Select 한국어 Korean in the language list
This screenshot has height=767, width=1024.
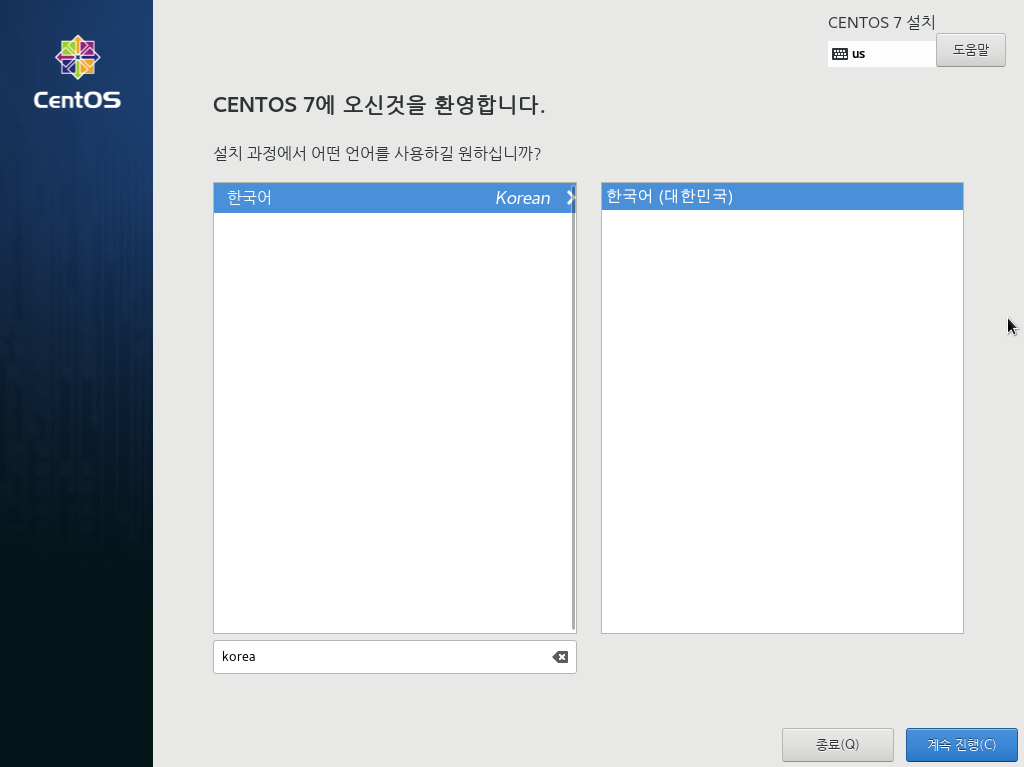394,198
